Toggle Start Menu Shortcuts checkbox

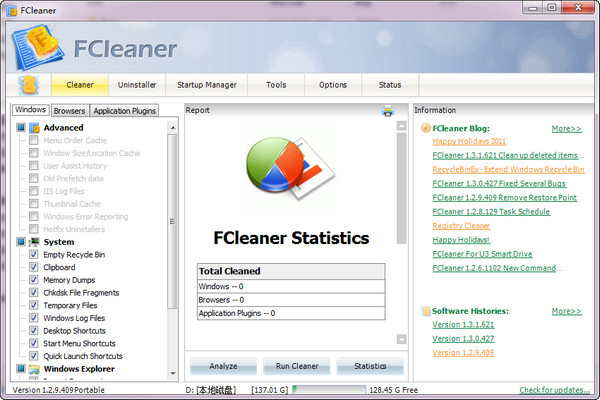pos(34,343)
